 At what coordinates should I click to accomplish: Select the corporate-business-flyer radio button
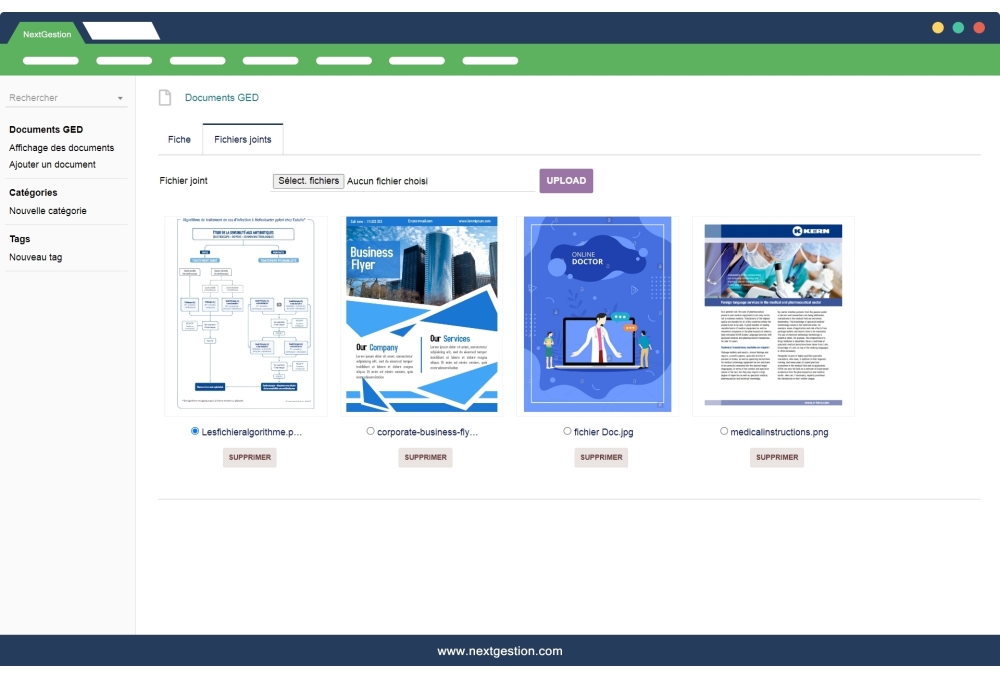coord(371,432)
